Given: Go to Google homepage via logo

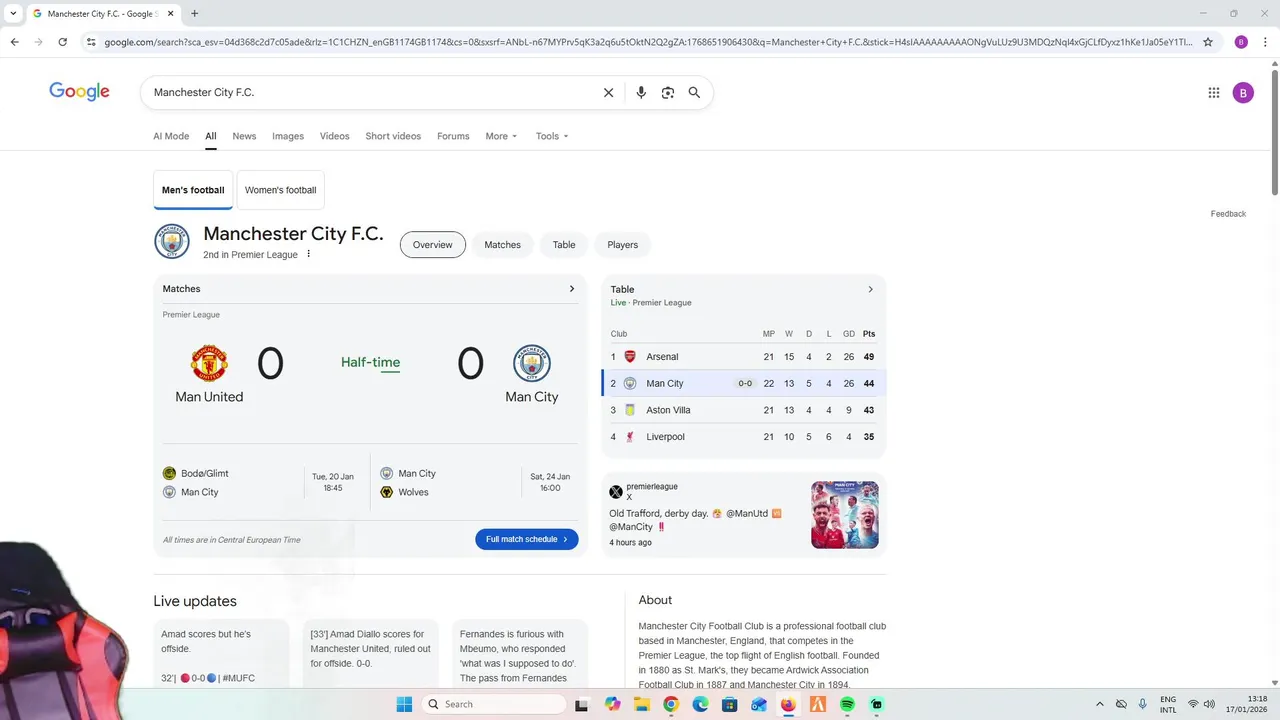Looking at the screenshot, I should pos(79,92).
